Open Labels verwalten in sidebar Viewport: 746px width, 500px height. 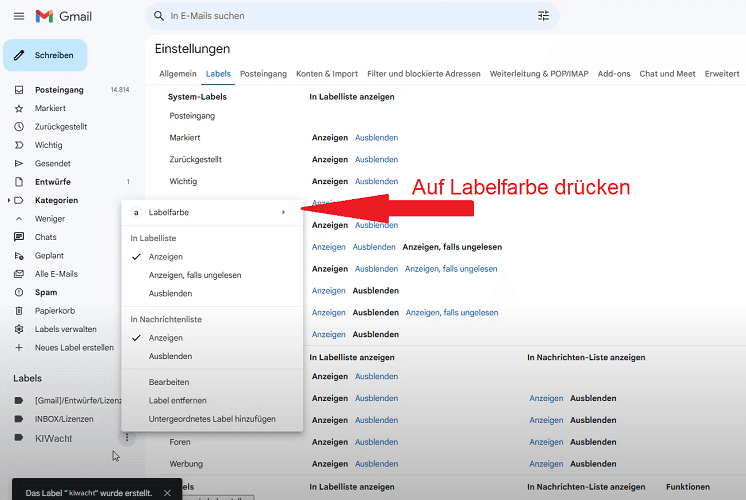[x=66, y=329]
